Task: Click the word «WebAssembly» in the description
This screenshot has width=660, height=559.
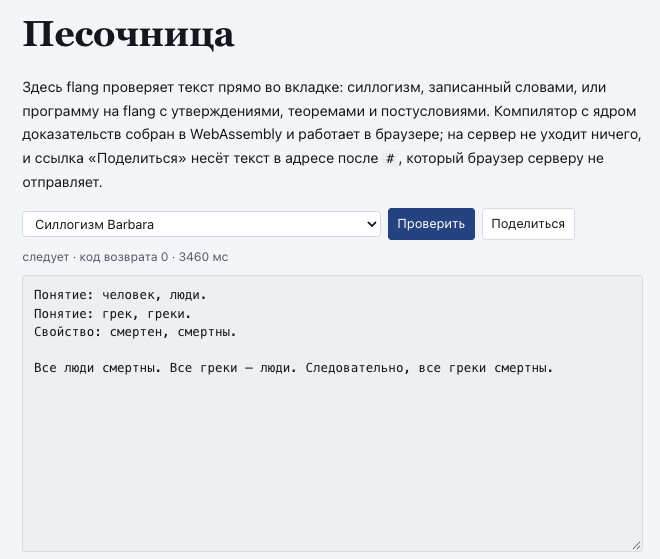Action: 236,134
